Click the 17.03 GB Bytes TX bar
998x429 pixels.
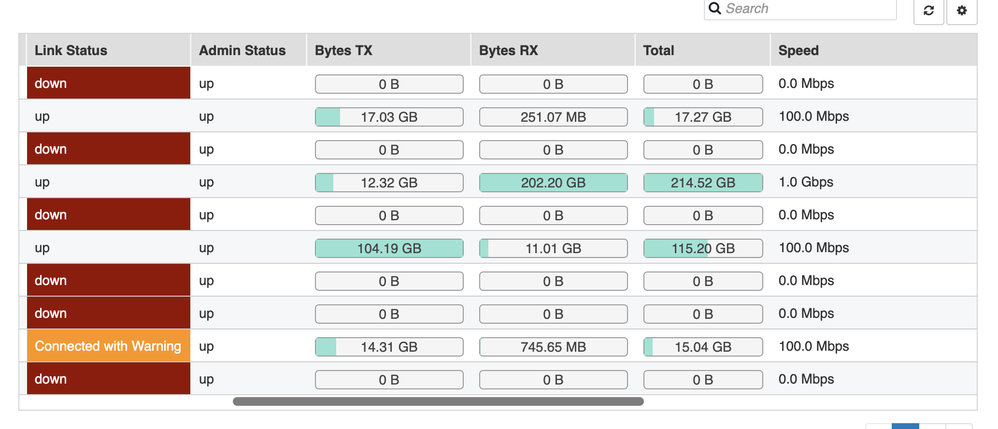[x=389, y=117]
